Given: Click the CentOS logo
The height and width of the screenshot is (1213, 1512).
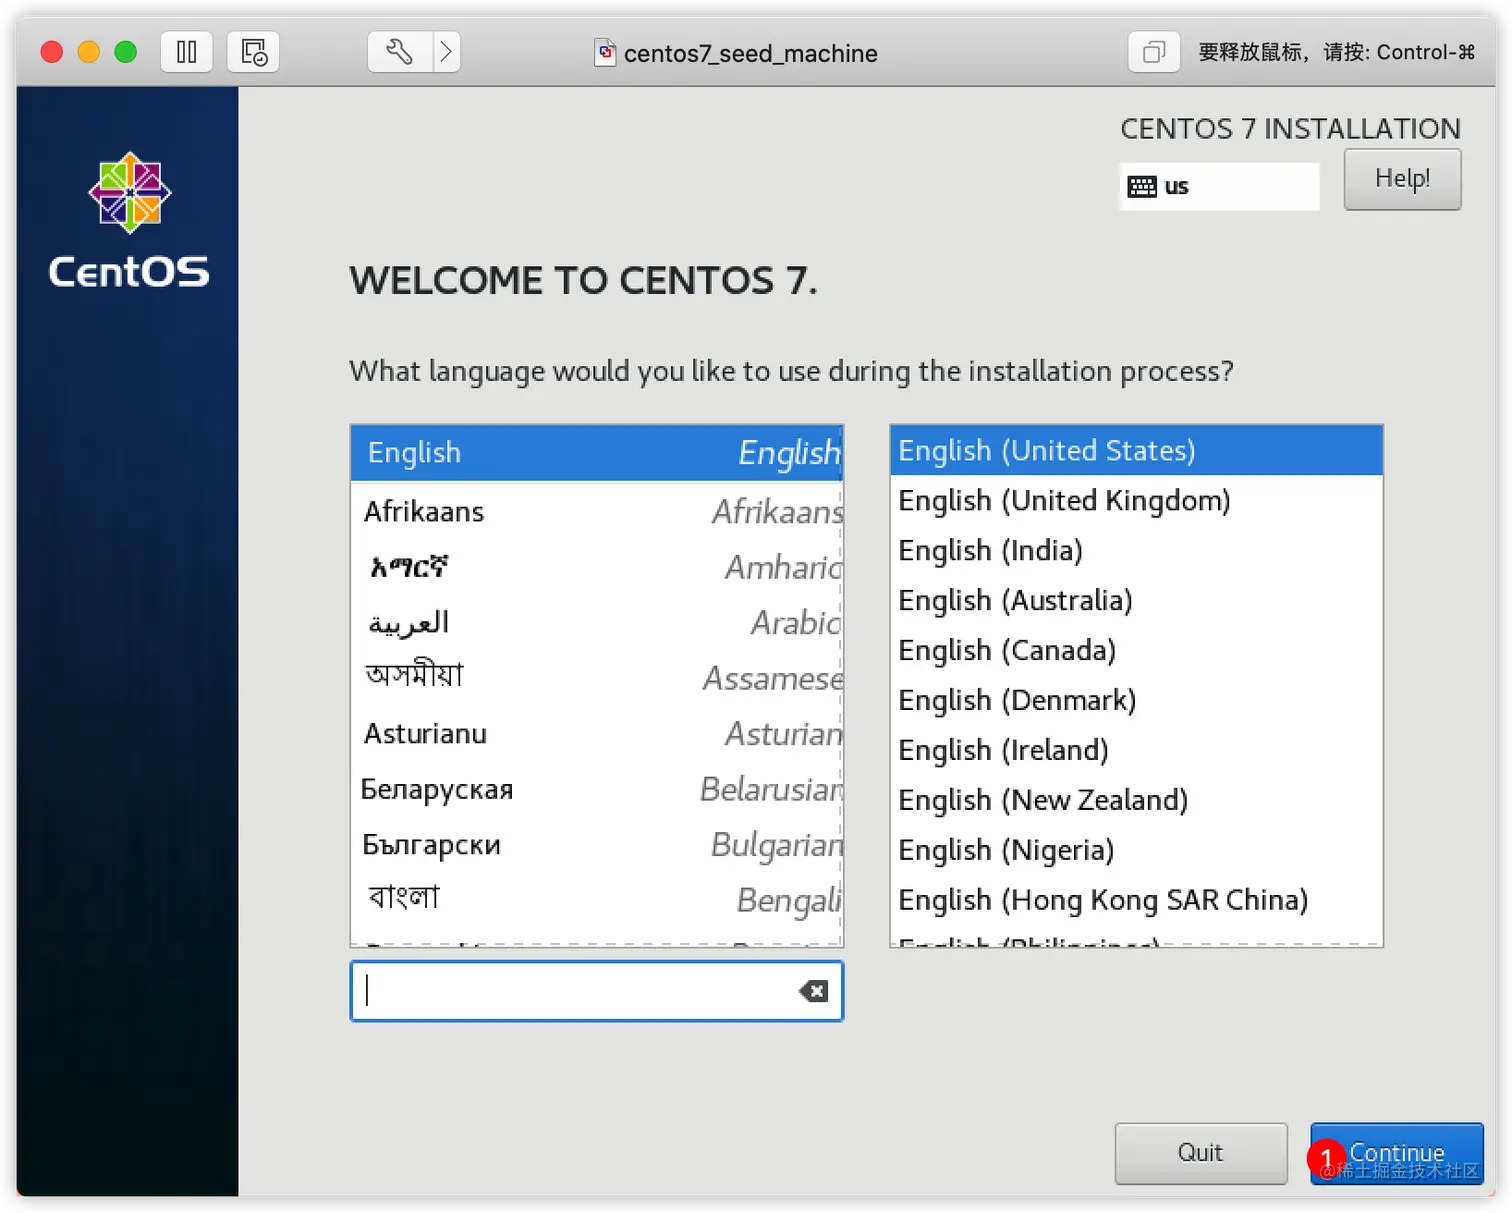Looking at the screenshot, I should click(129, 222).
